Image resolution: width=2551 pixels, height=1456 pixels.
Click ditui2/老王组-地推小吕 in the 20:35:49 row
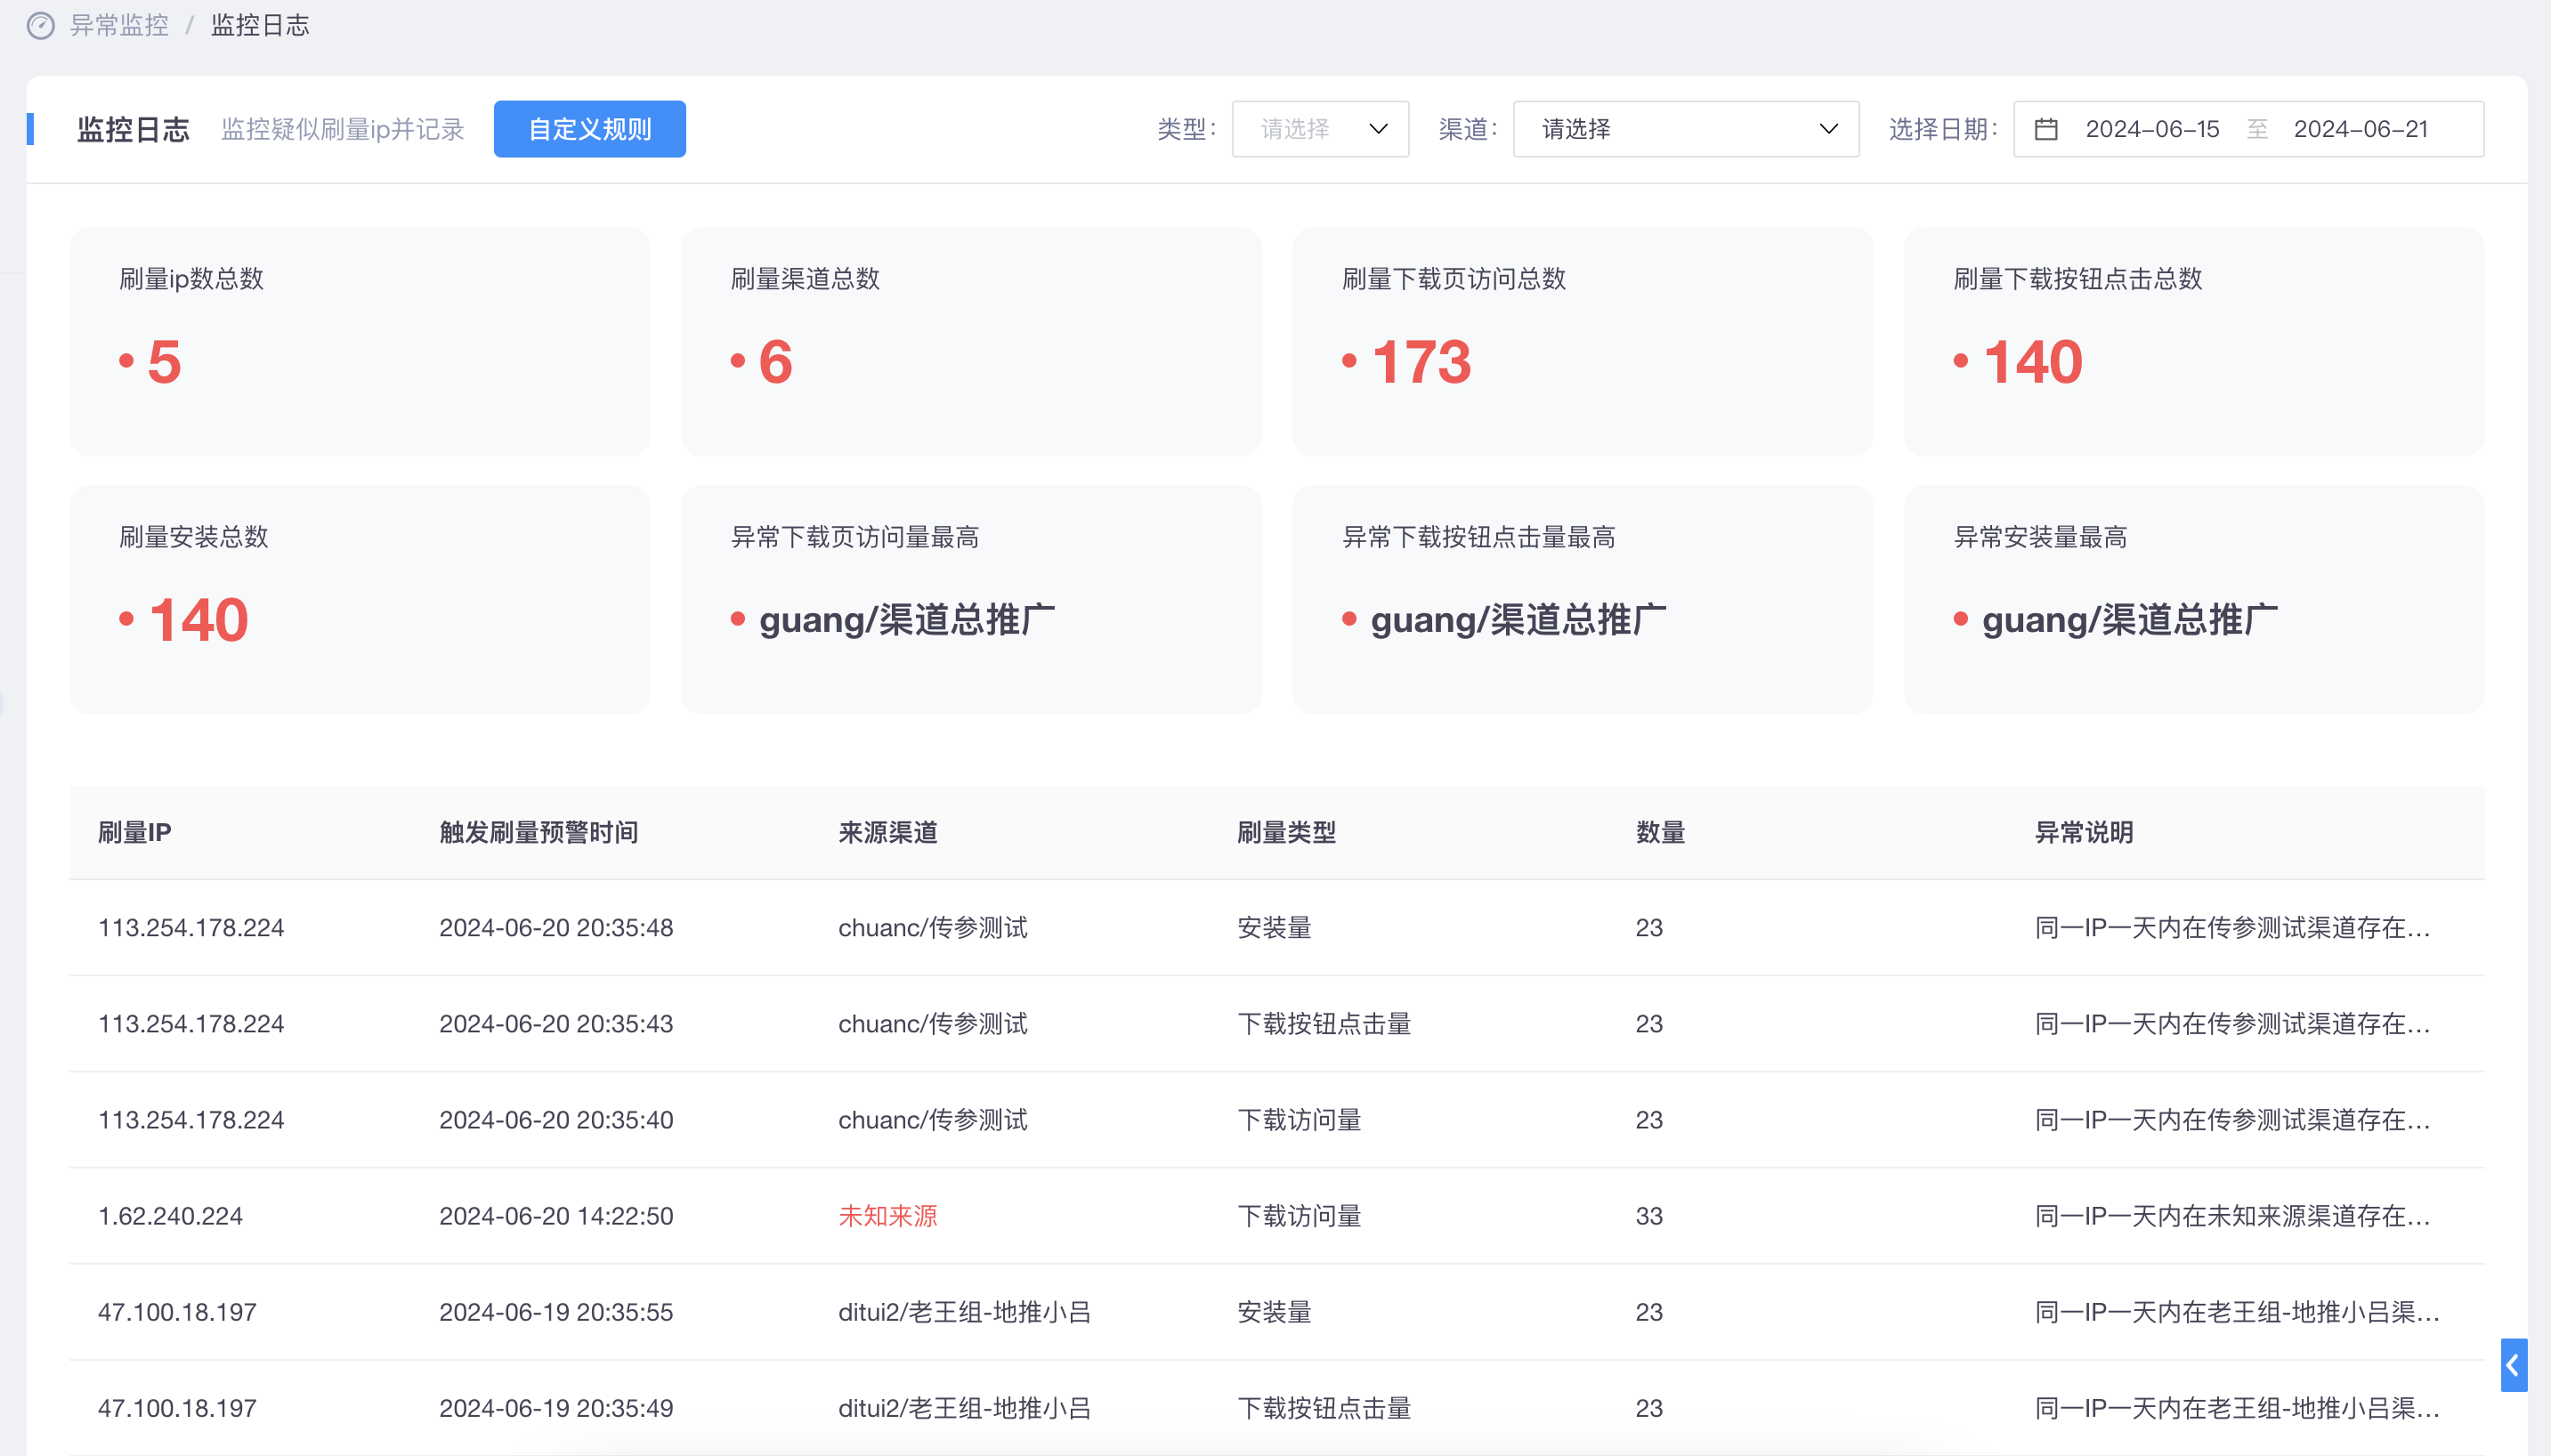click(x=965, y=1408)
